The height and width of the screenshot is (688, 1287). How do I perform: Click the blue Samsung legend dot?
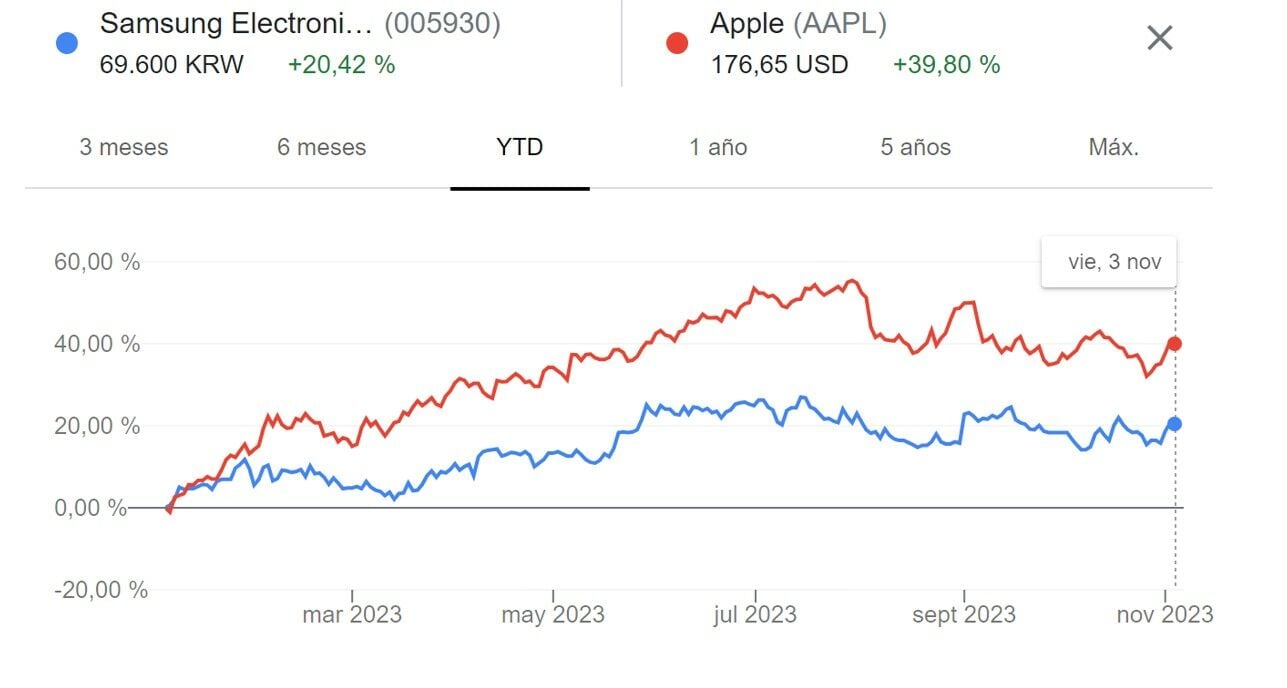click(67, 44)
